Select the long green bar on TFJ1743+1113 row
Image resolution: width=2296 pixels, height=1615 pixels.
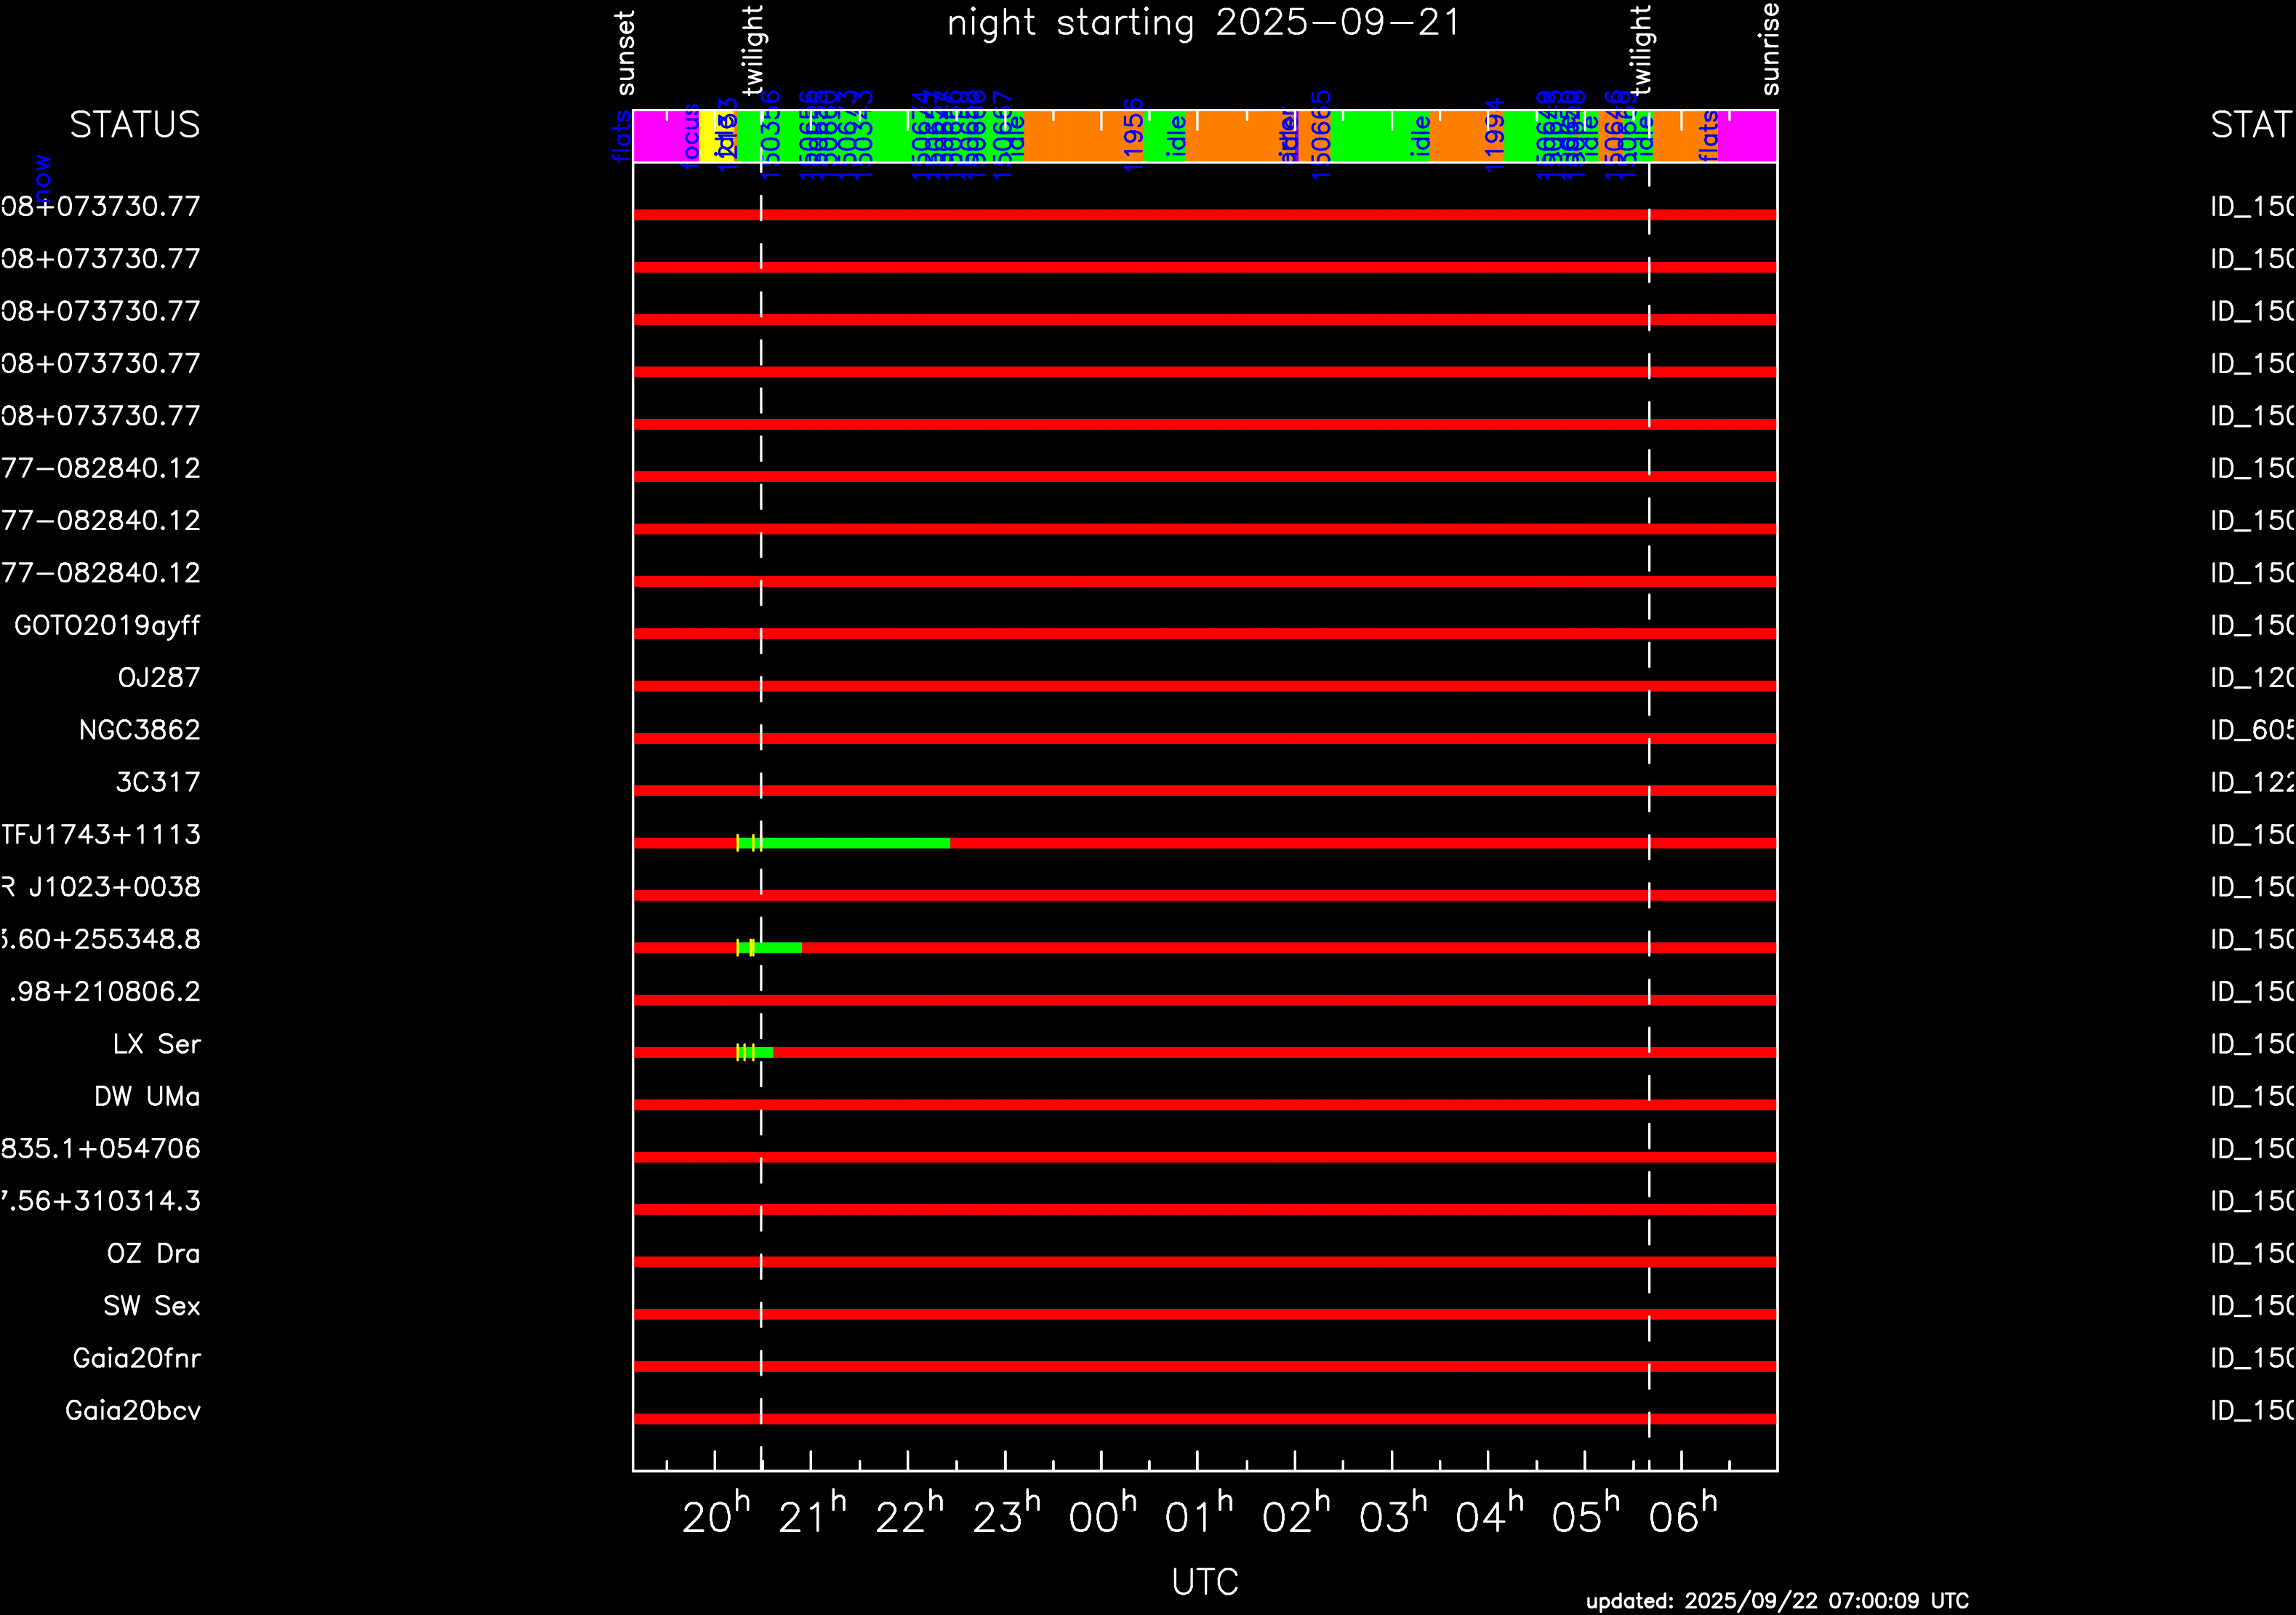(855, 843)
